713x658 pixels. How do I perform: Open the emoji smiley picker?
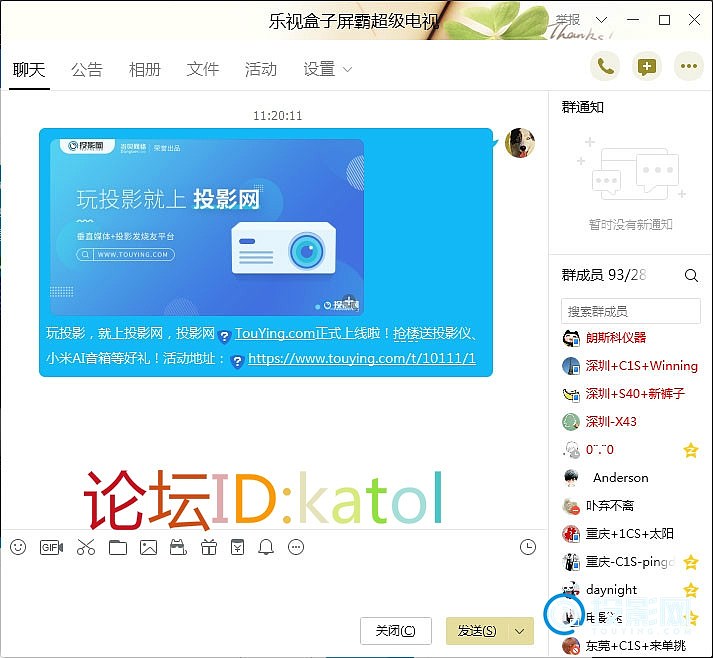[x=18, y=547]
